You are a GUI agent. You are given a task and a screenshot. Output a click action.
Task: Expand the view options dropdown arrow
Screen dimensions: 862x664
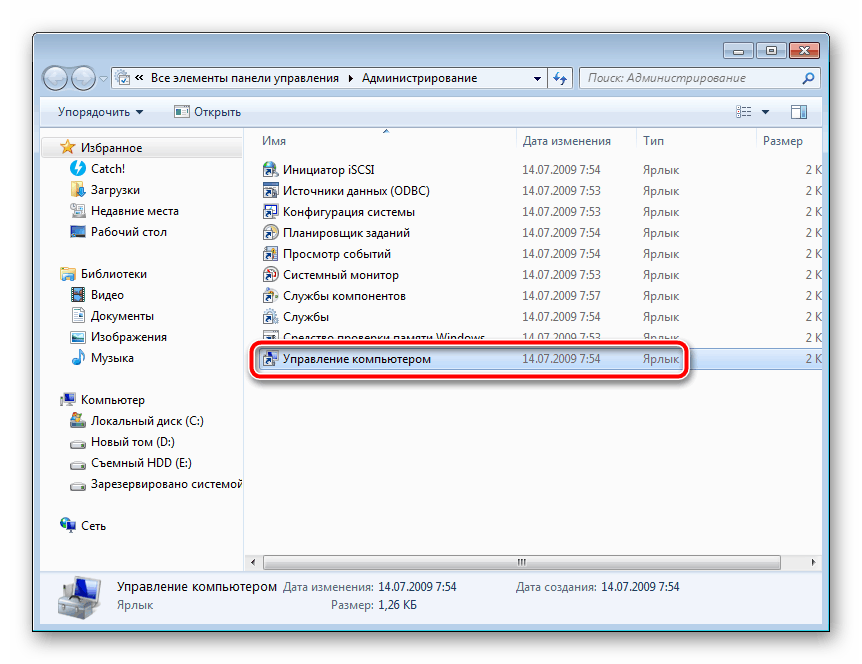[766, 112]
